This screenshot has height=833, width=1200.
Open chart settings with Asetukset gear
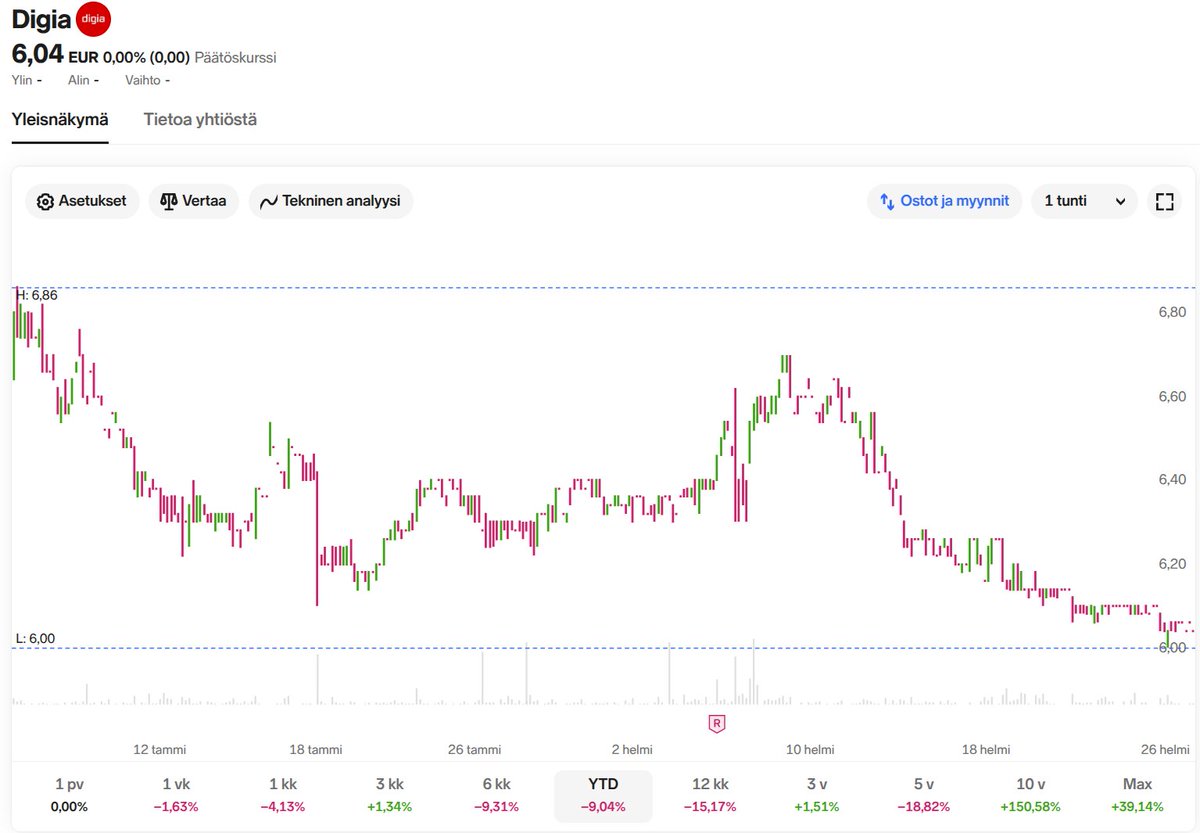click(x=82, y=201)
